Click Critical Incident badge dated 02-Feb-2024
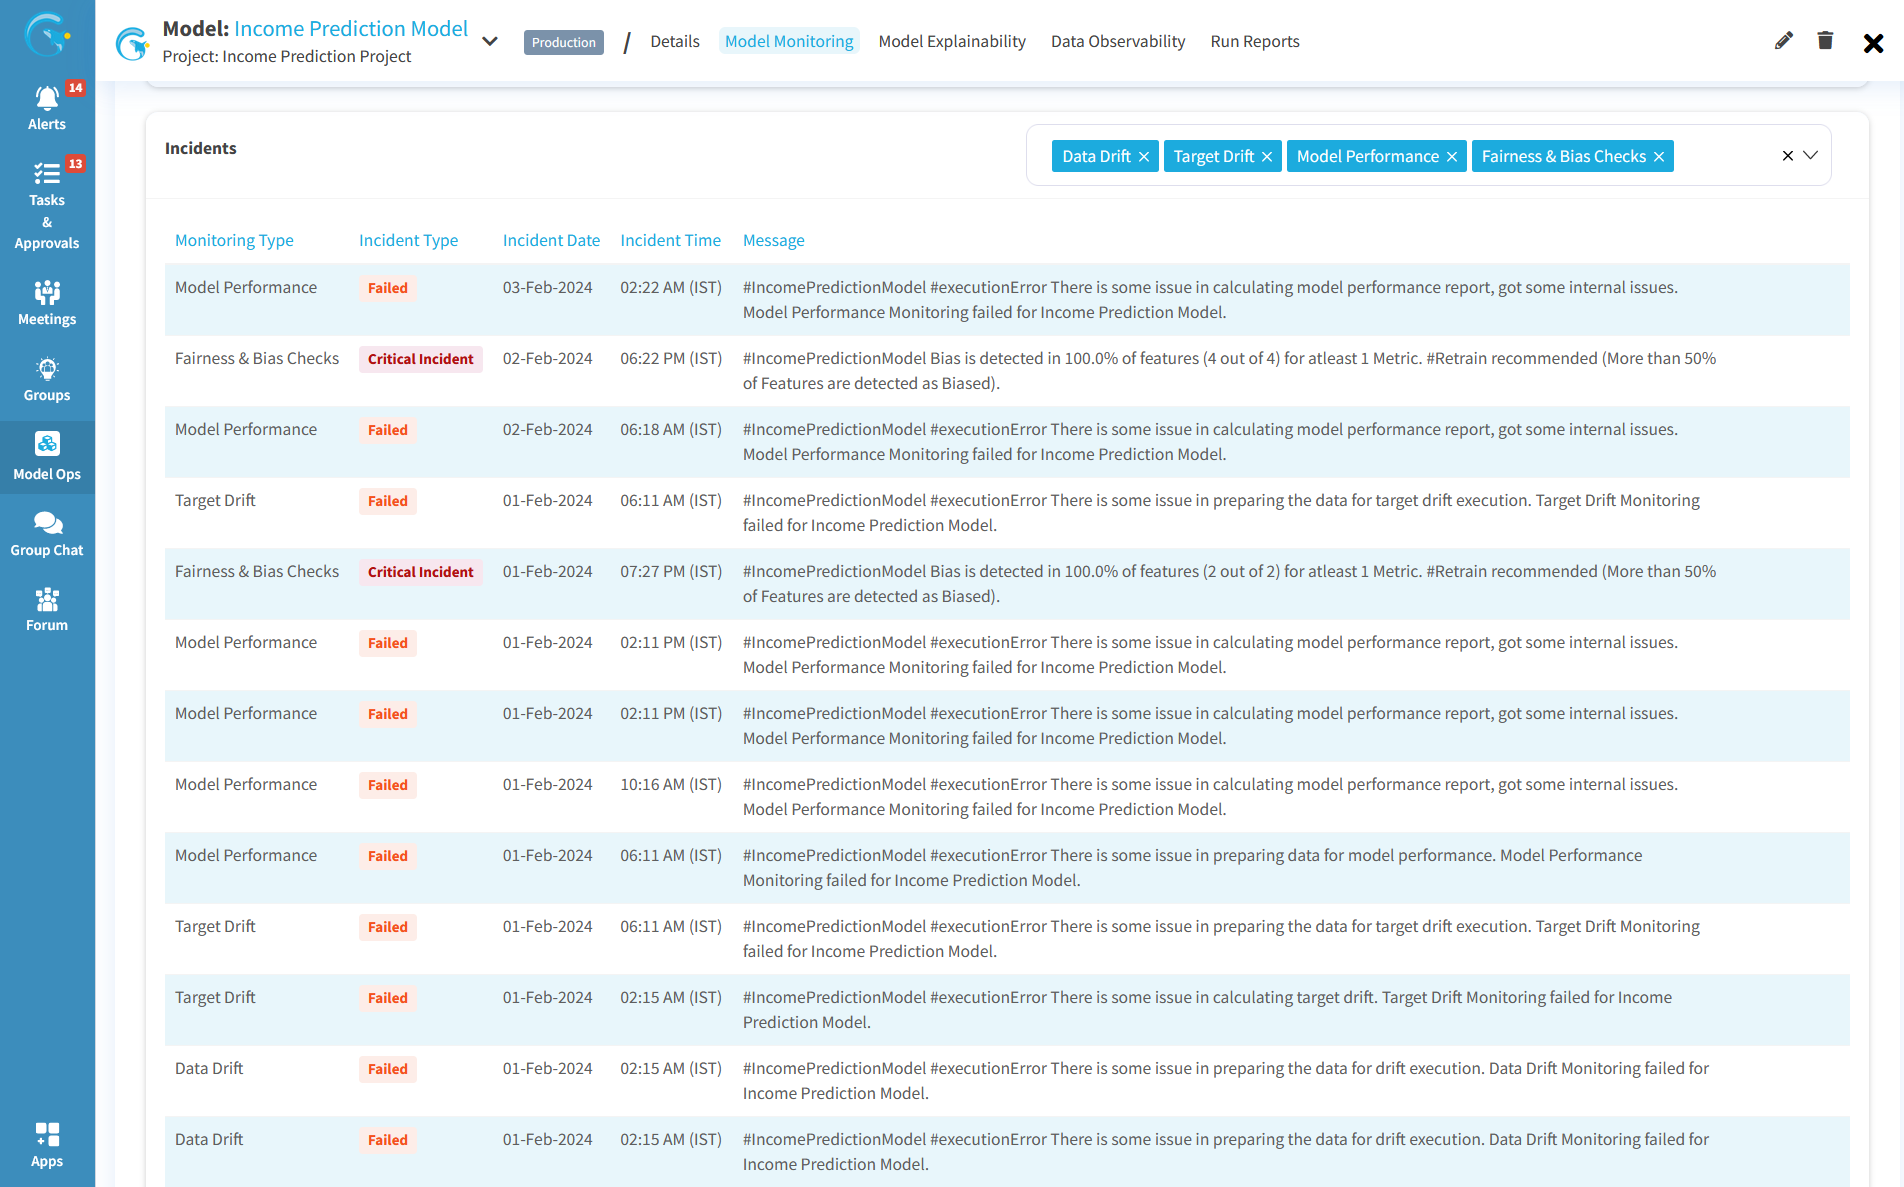 pyautogui.click(x=420, y=359)
